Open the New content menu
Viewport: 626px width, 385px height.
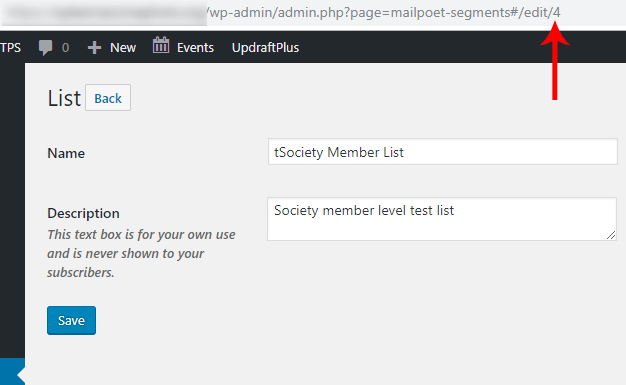[112, 48]
